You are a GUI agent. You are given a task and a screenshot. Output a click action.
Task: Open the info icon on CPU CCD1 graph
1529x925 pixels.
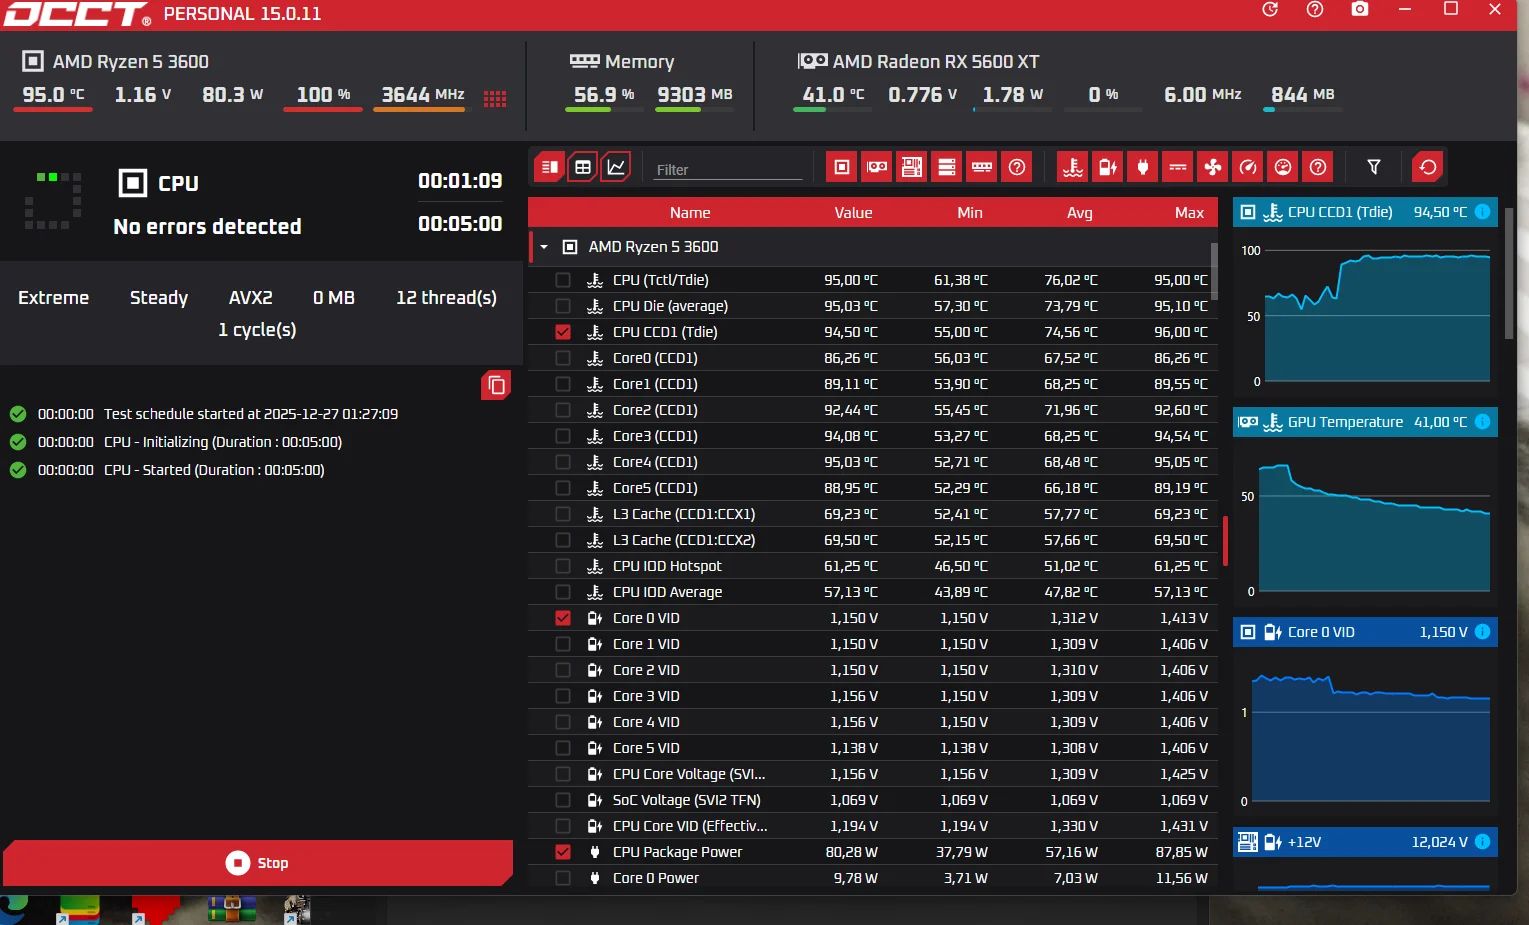pos(1482,212)
